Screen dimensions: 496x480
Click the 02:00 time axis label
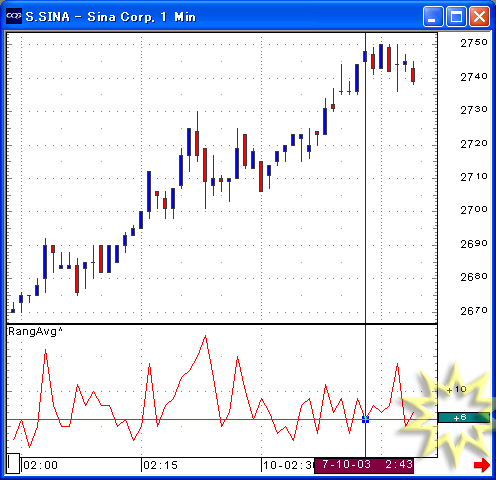[41, 465]
